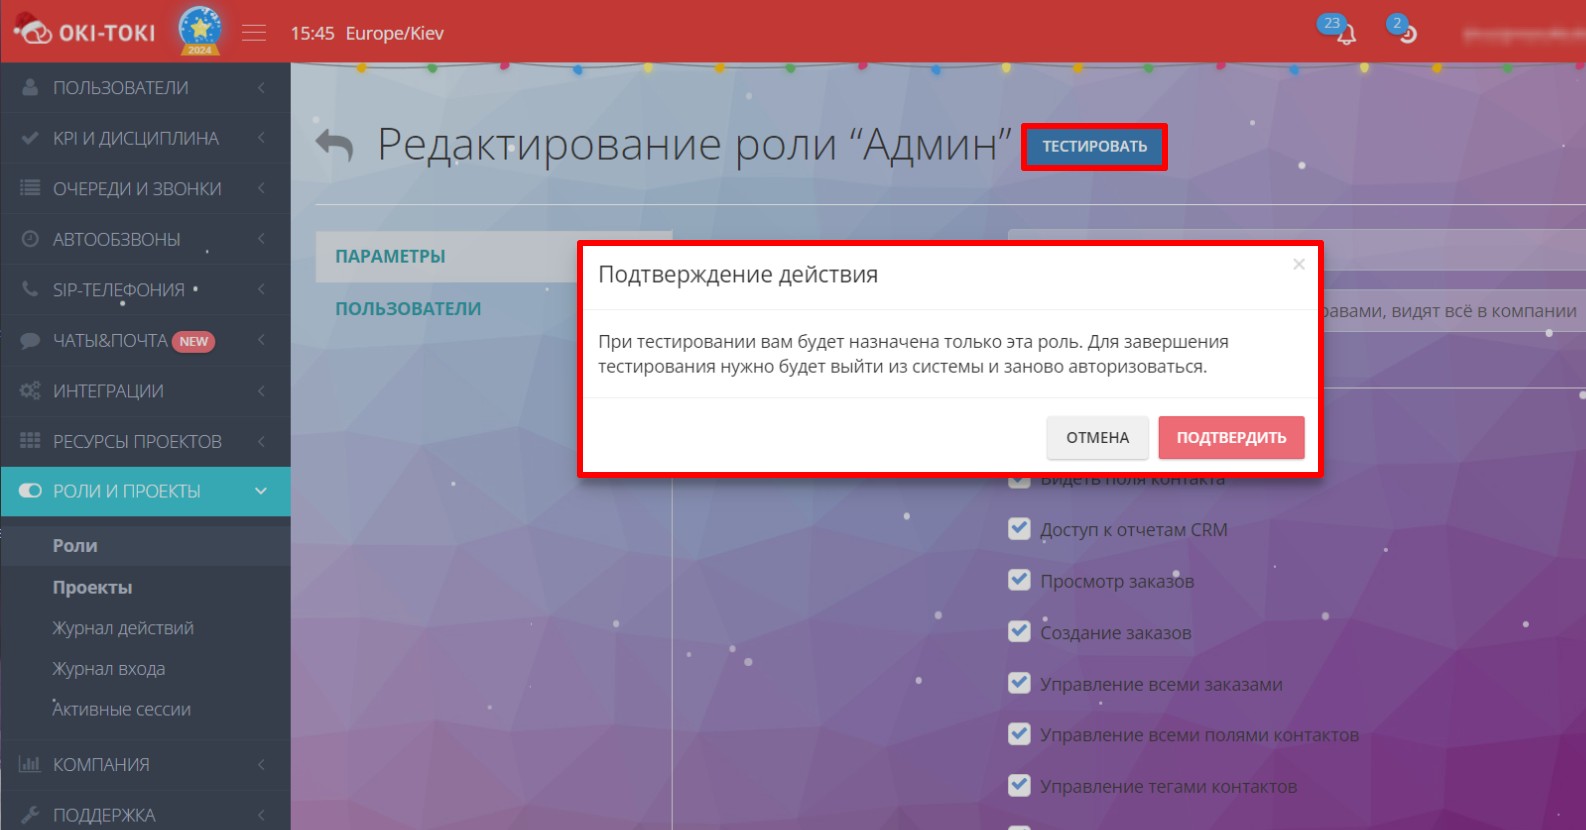This screenshot has width=1586, height=830.
Task: Click the KPI и дисциплина checkmark icon
Action: coord(30,138)
